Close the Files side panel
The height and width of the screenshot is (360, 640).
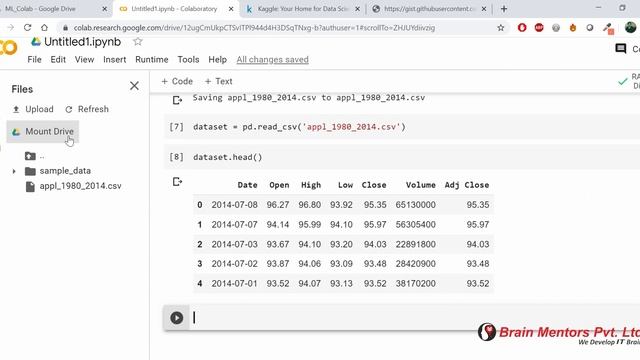[134, 86]
